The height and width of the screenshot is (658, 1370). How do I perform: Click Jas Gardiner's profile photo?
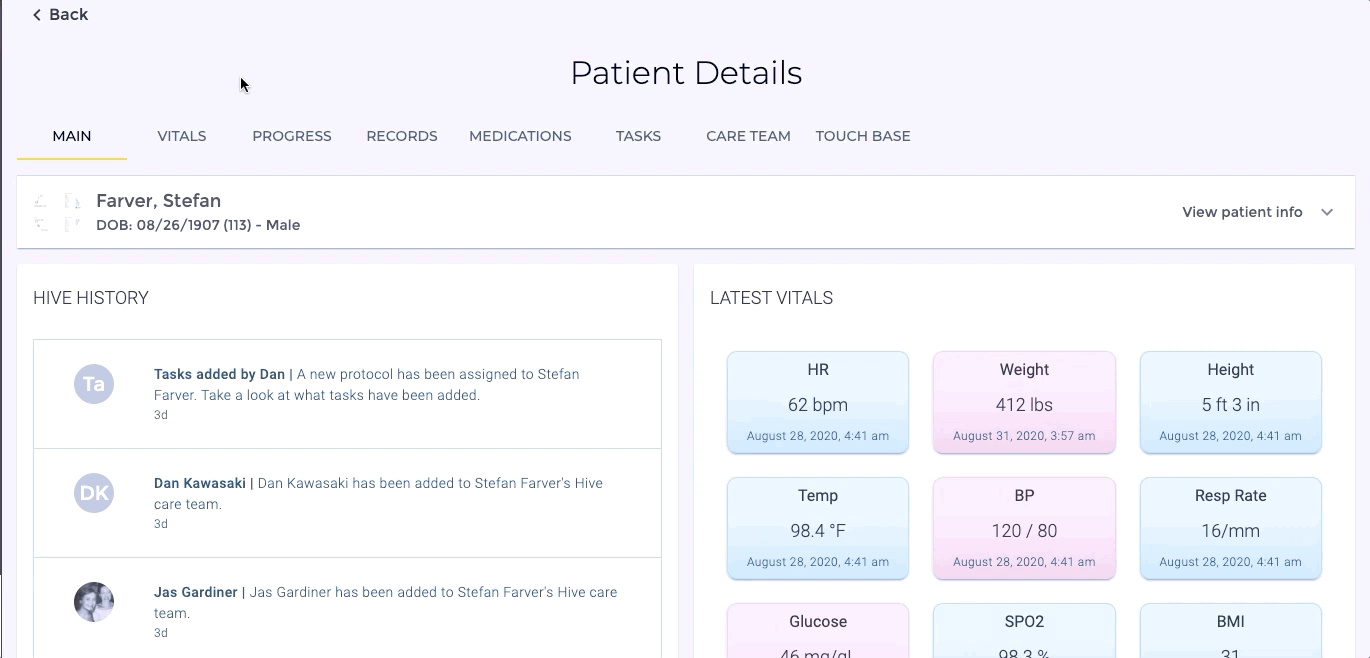[94, 602]
